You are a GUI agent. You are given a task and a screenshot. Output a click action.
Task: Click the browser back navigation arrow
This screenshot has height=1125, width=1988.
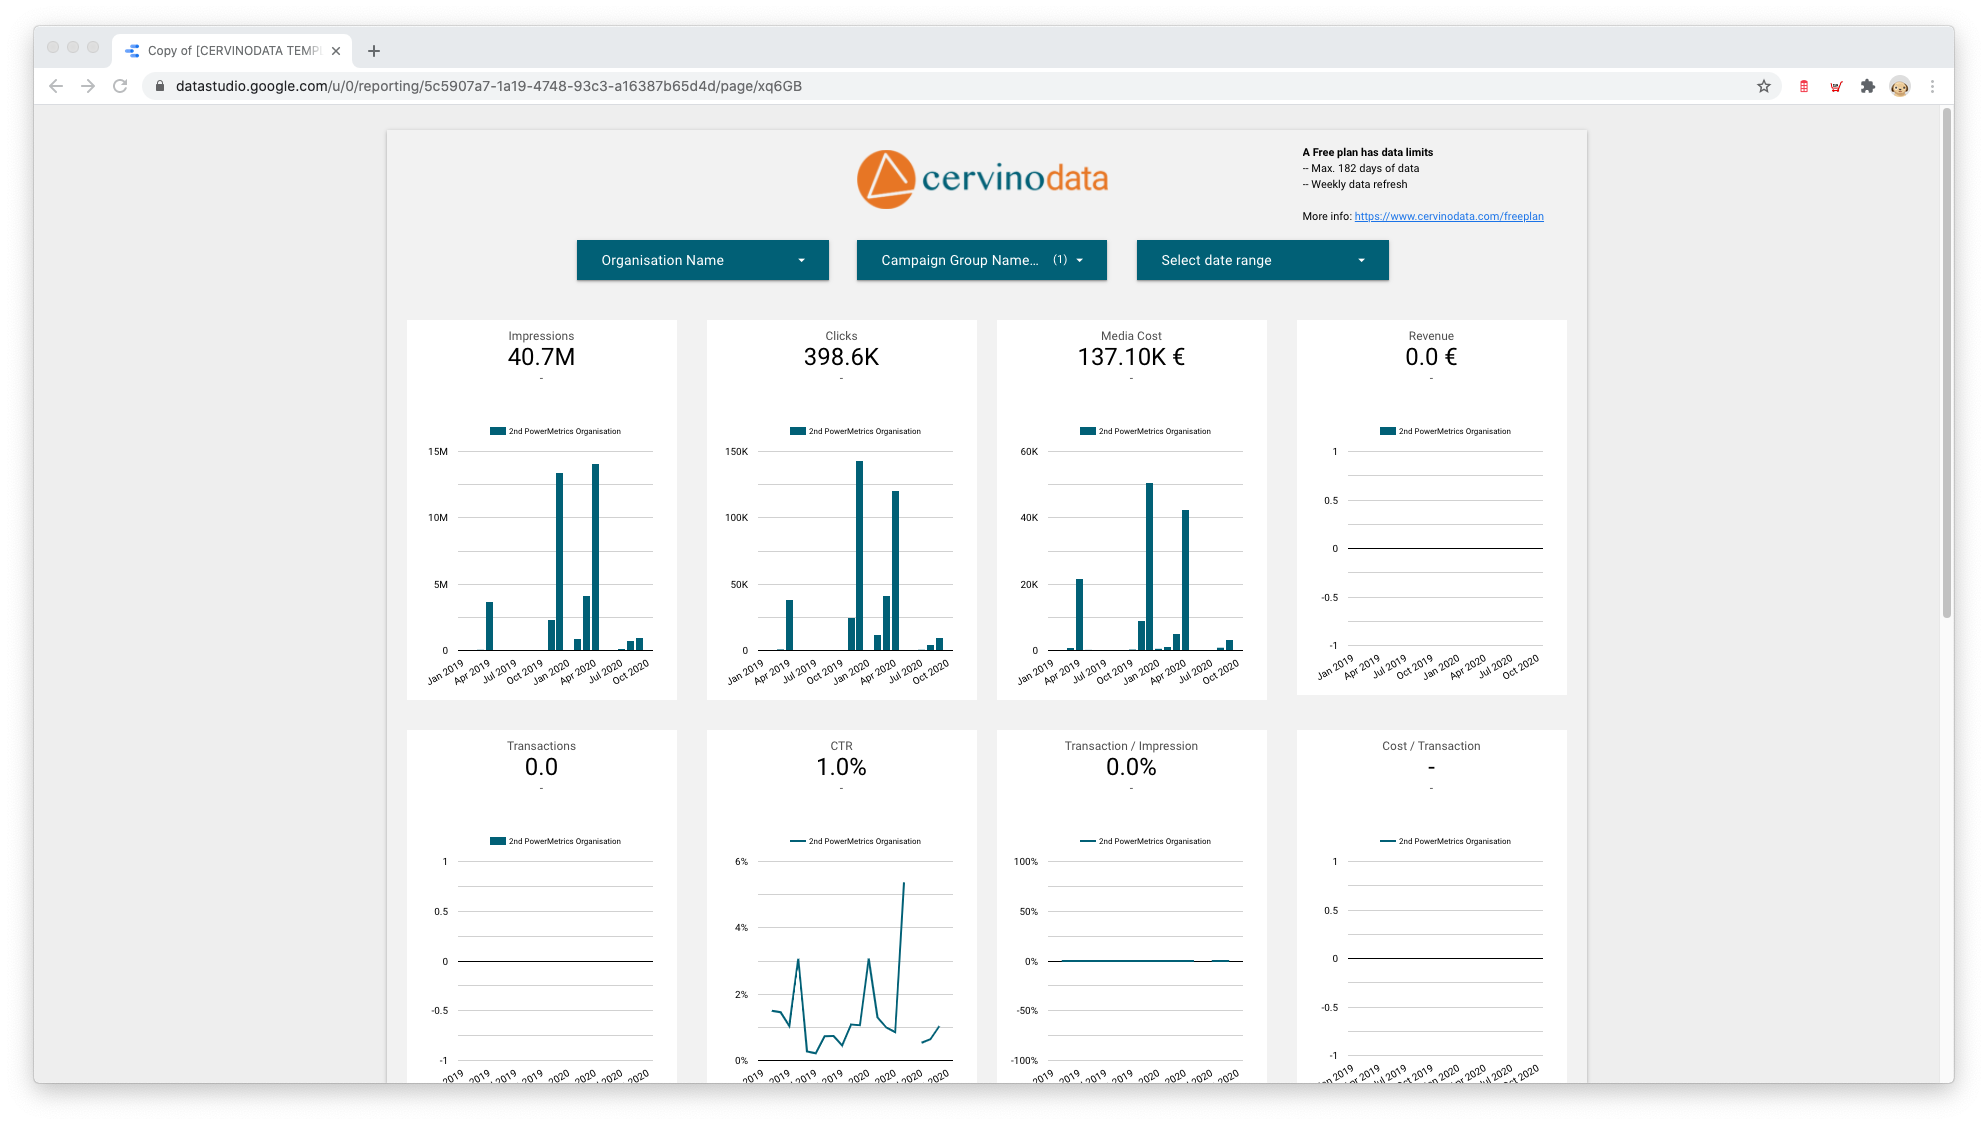[55, 86]
